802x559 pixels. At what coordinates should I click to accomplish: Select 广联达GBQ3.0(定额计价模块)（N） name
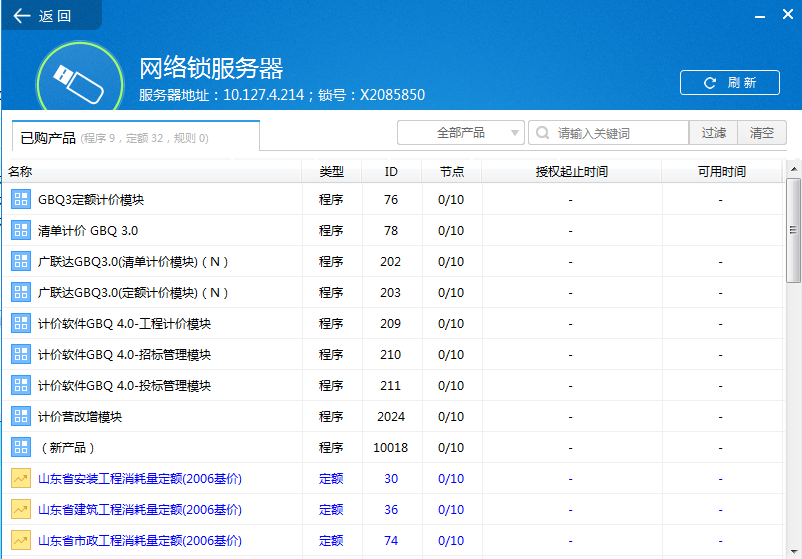coord(133,293)
